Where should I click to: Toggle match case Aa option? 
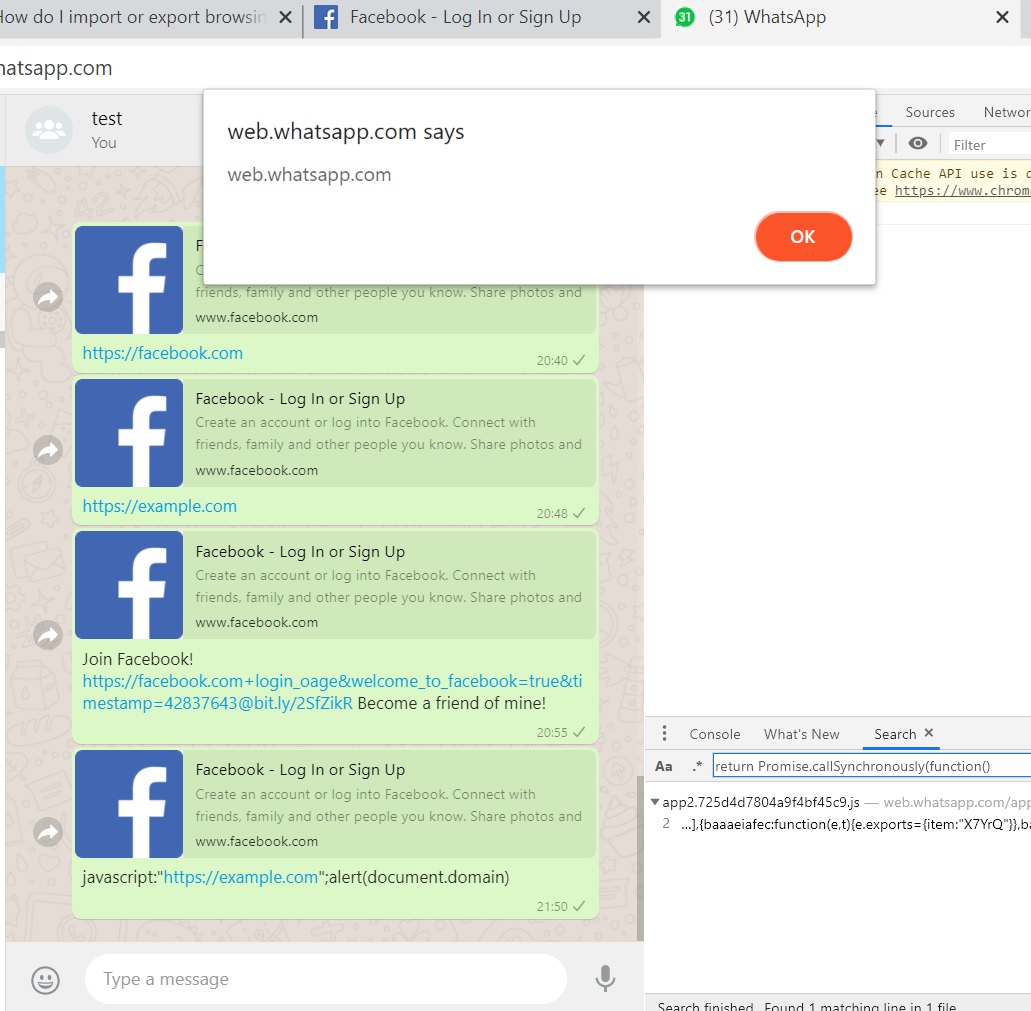(663, 766)
